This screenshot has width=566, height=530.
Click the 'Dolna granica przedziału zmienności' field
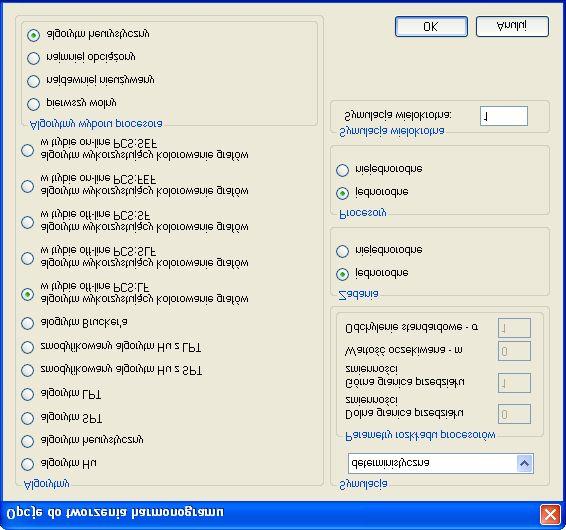click(514, 414)
